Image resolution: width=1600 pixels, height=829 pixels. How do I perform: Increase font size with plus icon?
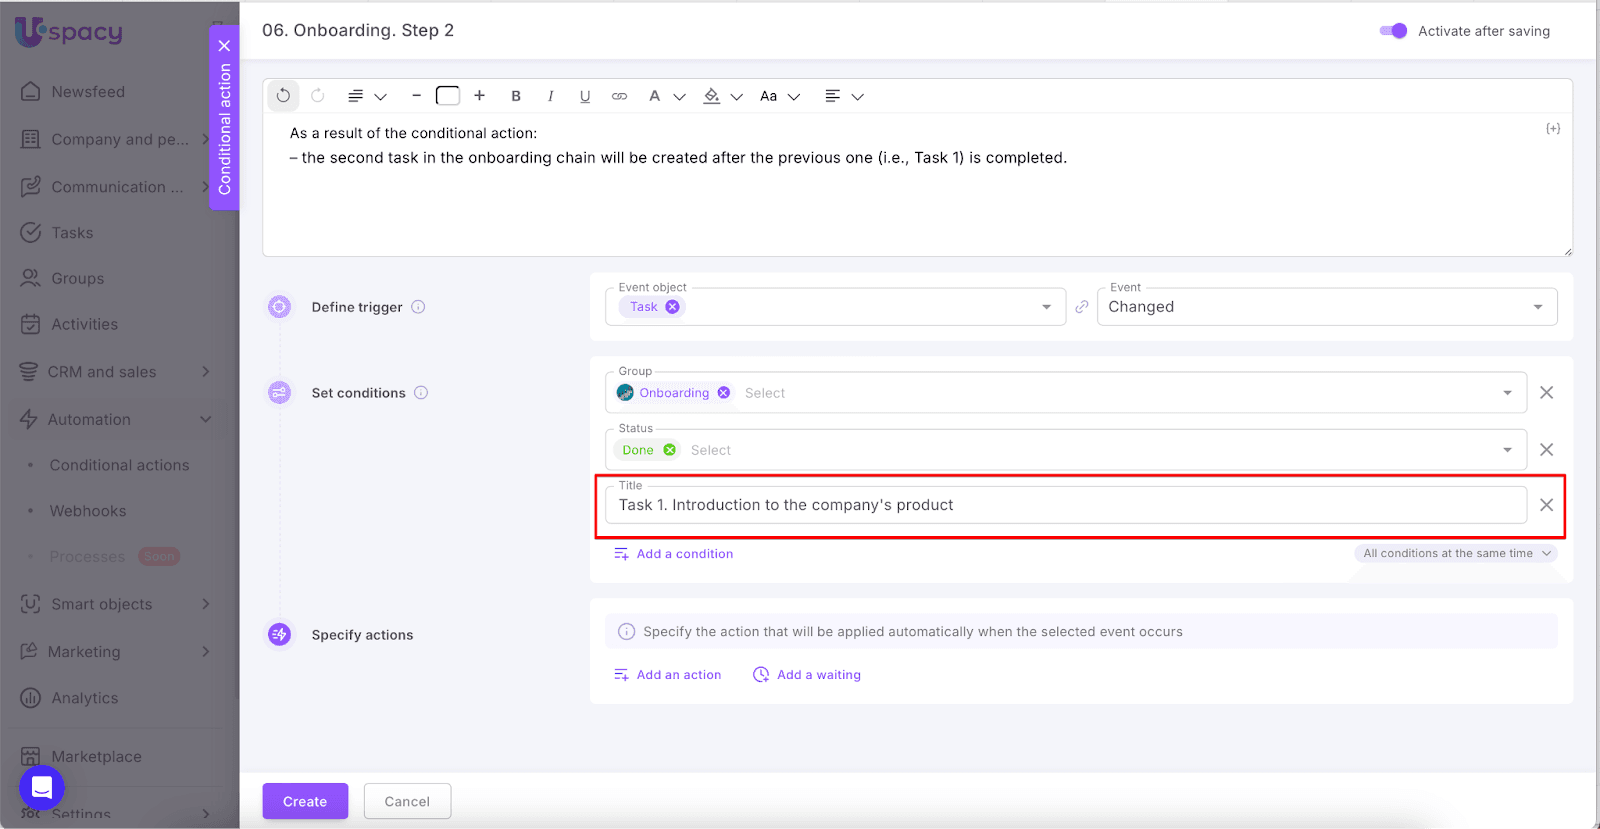[x=480, y=96]
